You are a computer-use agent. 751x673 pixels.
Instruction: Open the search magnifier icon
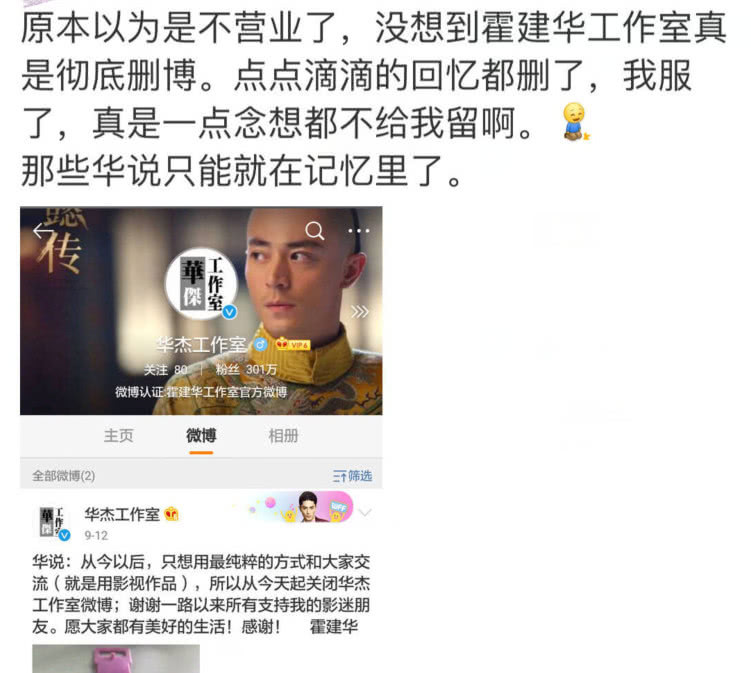click(x=315, y=231)
